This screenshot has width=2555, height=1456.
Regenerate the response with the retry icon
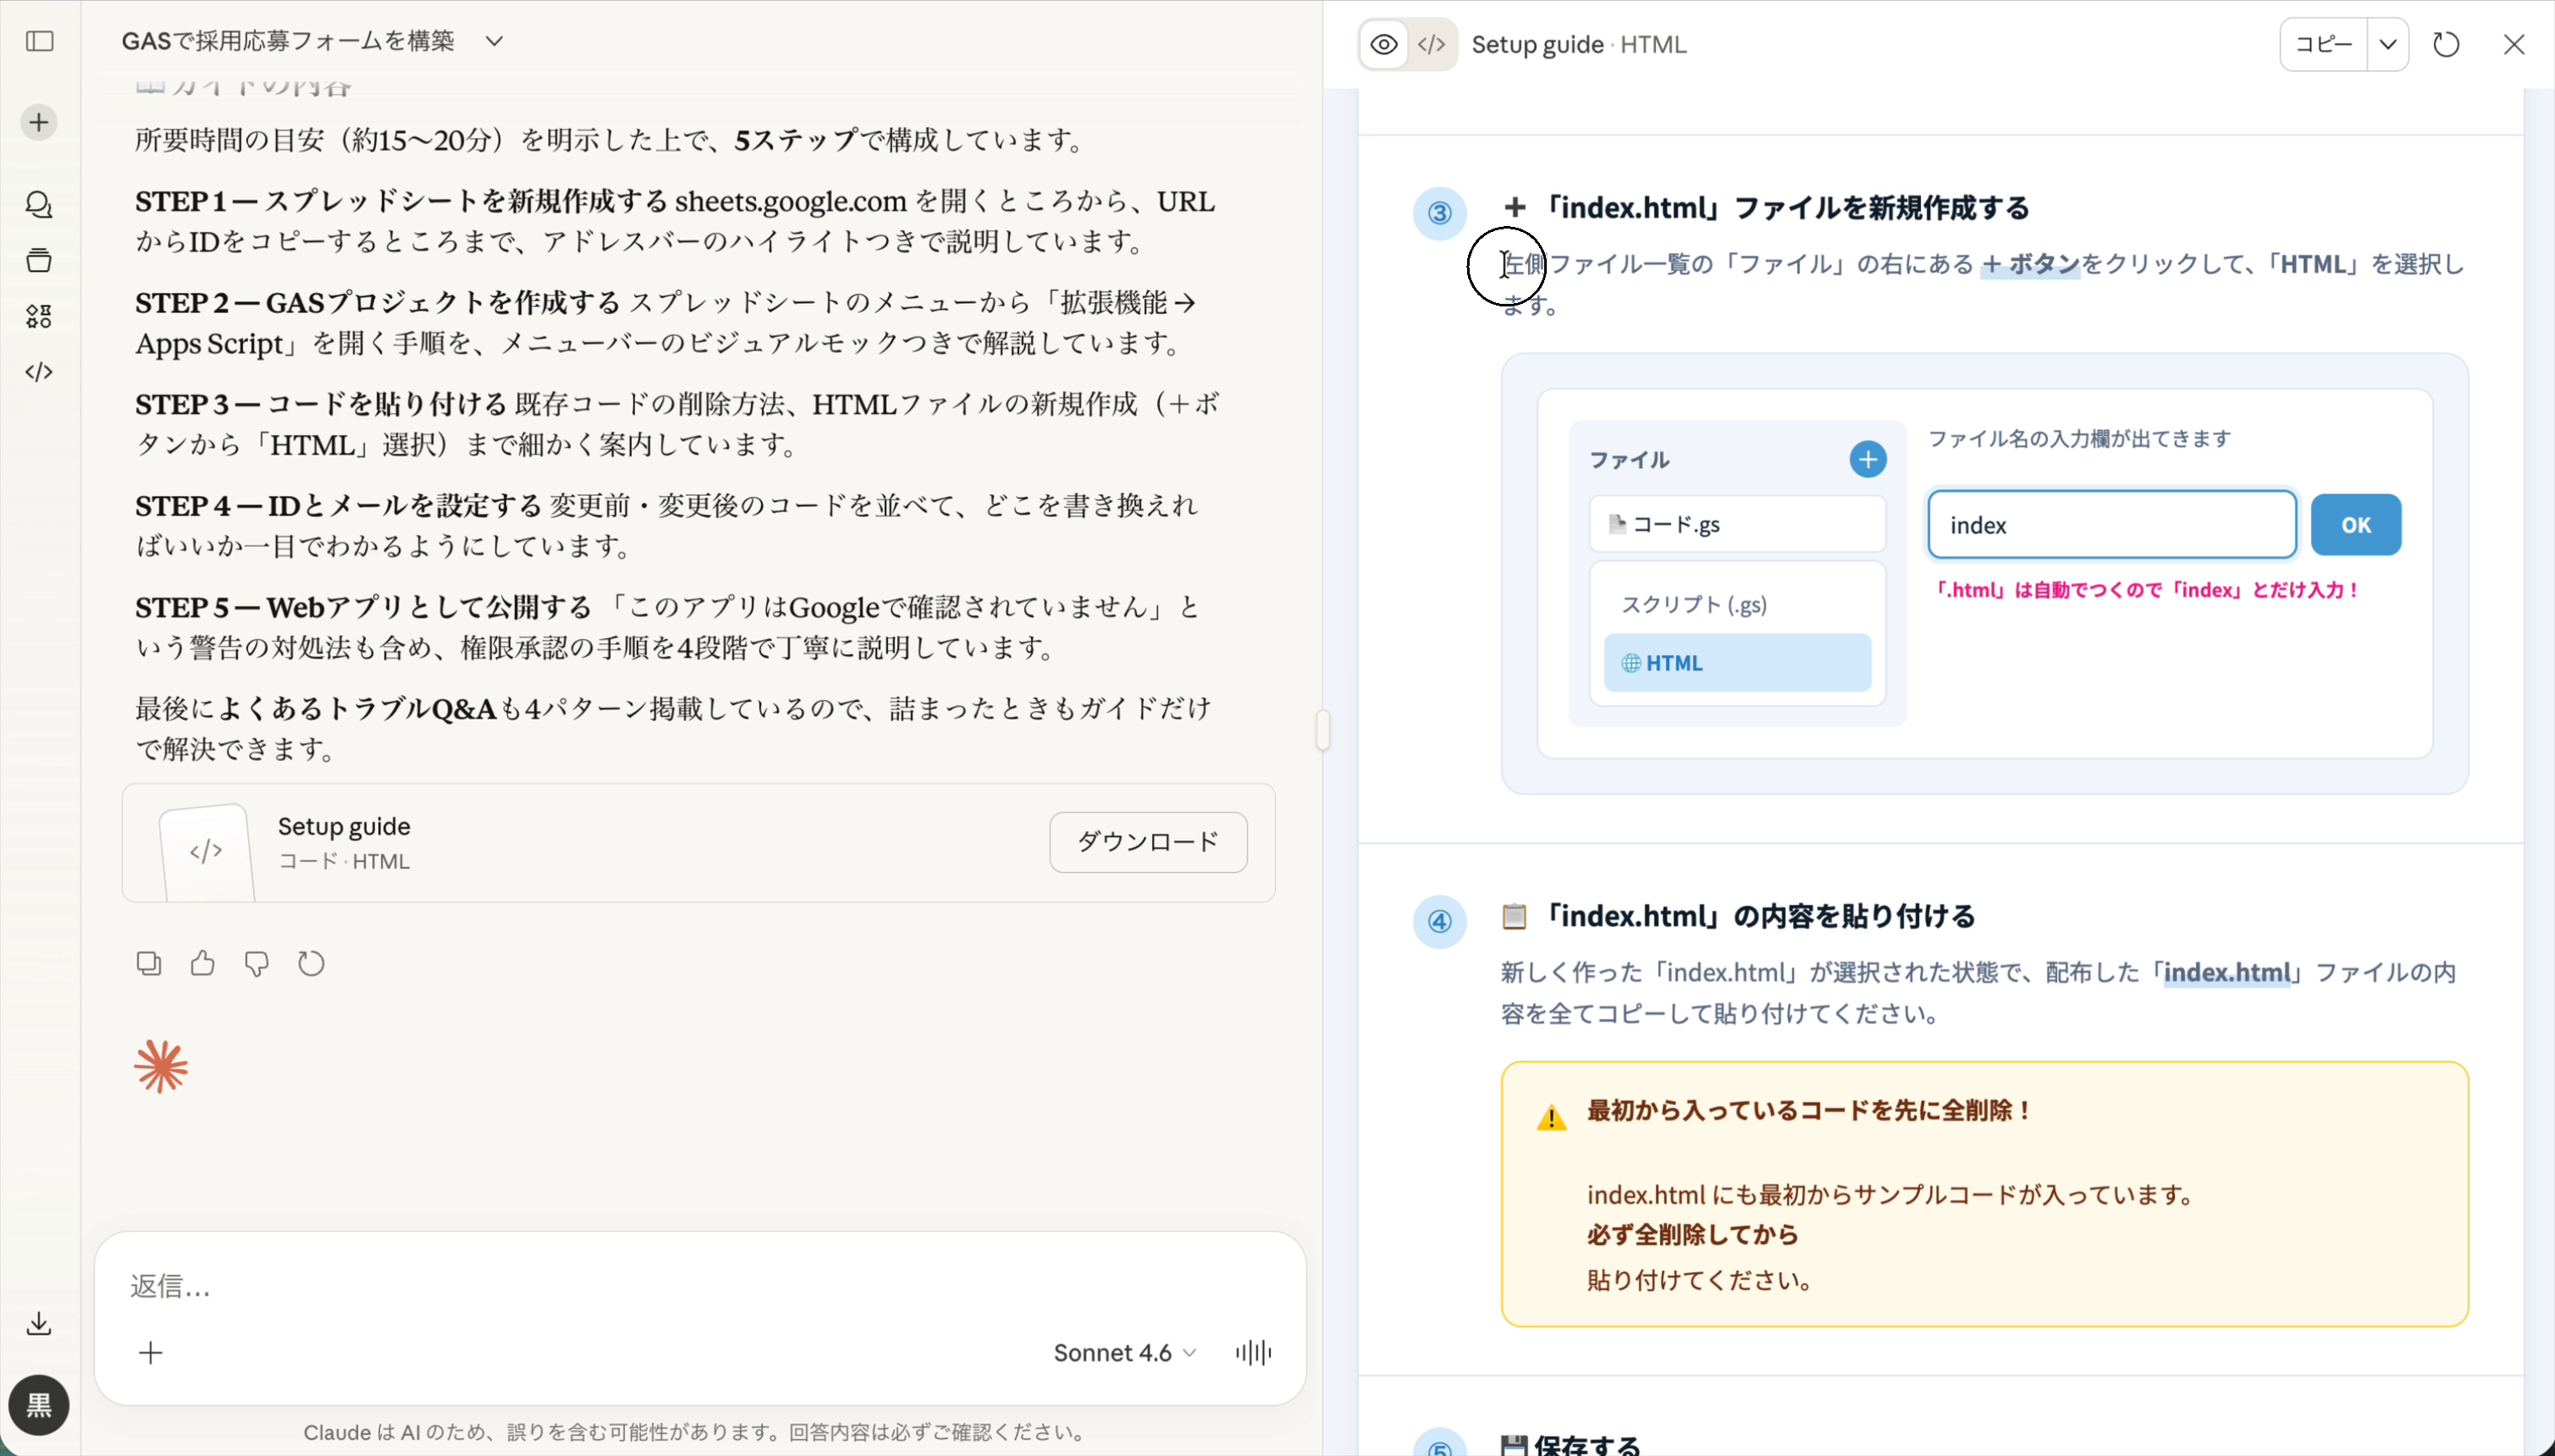[x=310, y=963]
